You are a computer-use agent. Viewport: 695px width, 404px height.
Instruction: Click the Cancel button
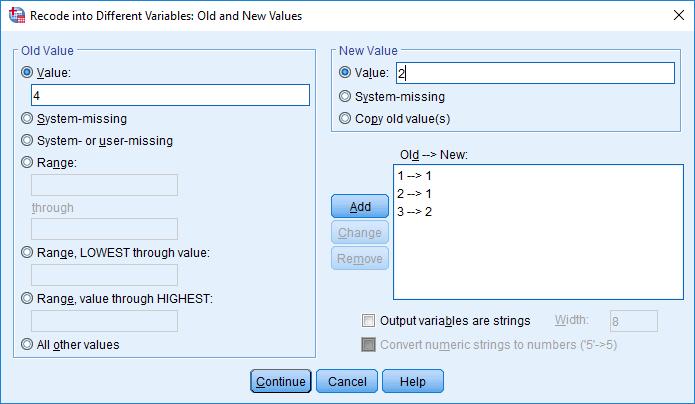347,381
